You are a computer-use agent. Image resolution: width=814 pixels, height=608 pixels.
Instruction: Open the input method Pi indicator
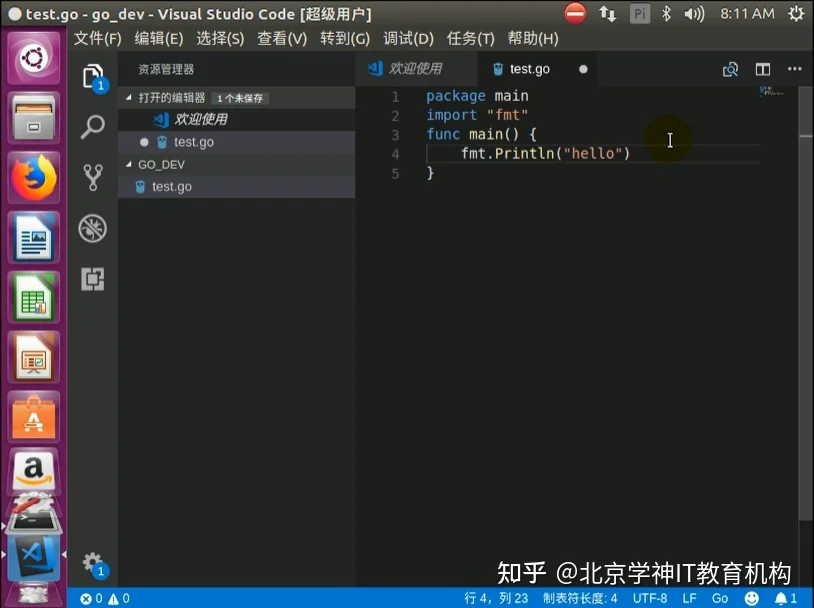(640, 13)
